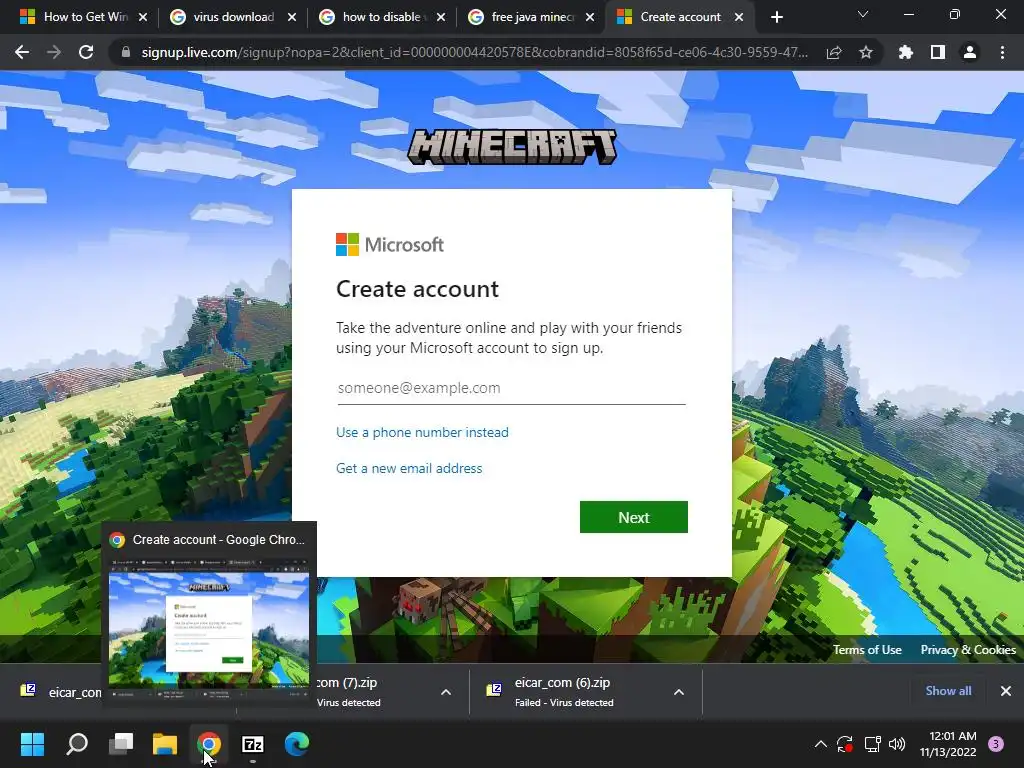Click the green Next button

pos(633,517)
